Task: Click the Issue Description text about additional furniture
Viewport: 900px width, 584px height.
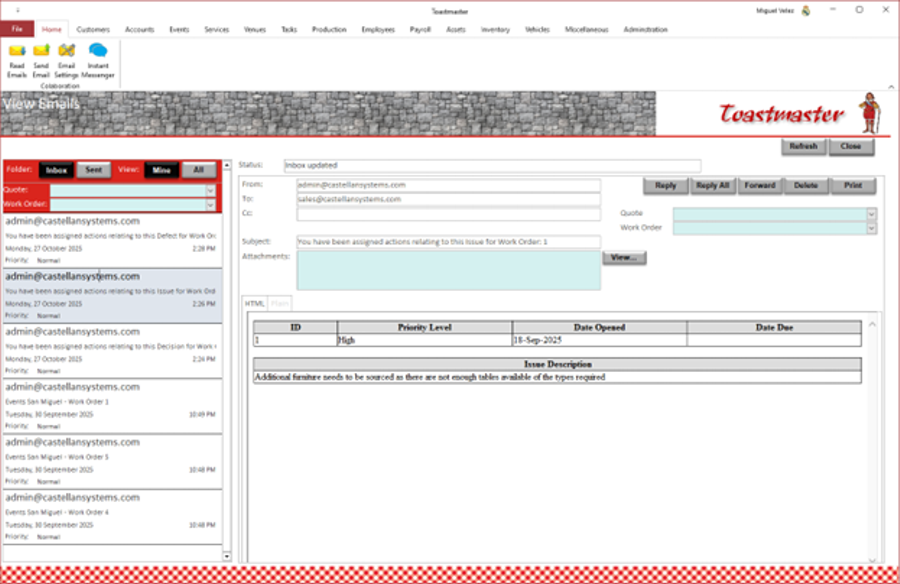Action: tap(430, 377)
